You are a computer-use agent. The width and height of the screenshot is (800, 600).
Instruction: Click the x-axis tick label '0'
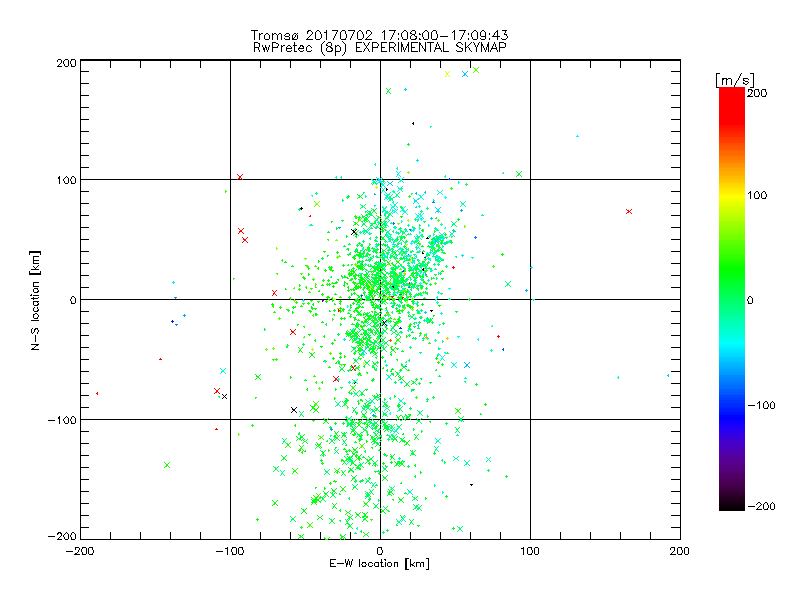[x=380, y=551]
